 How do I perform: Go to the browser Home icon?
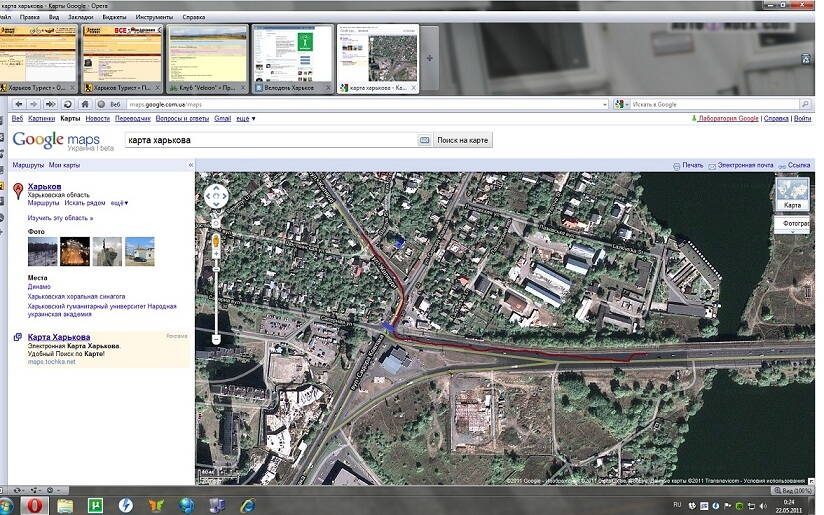[83, 104]
